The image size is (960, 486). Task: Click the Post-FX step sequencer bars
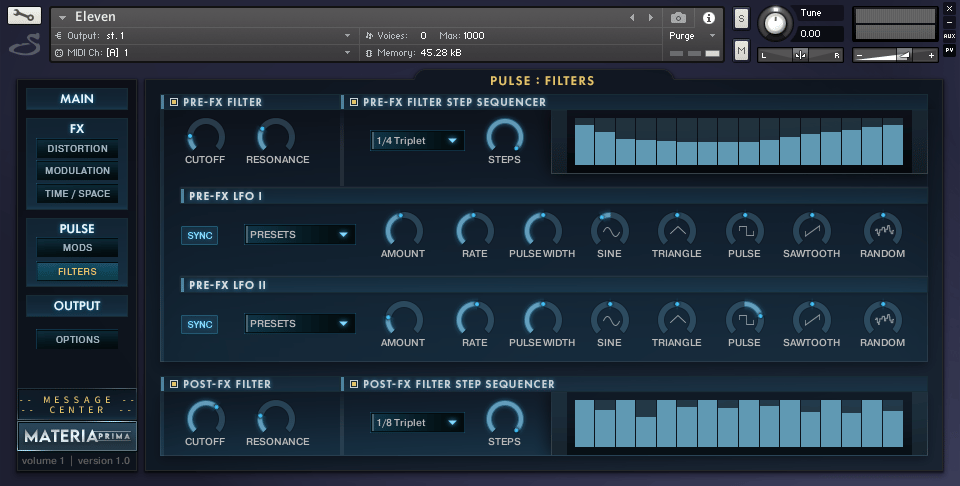coord(738,424)
